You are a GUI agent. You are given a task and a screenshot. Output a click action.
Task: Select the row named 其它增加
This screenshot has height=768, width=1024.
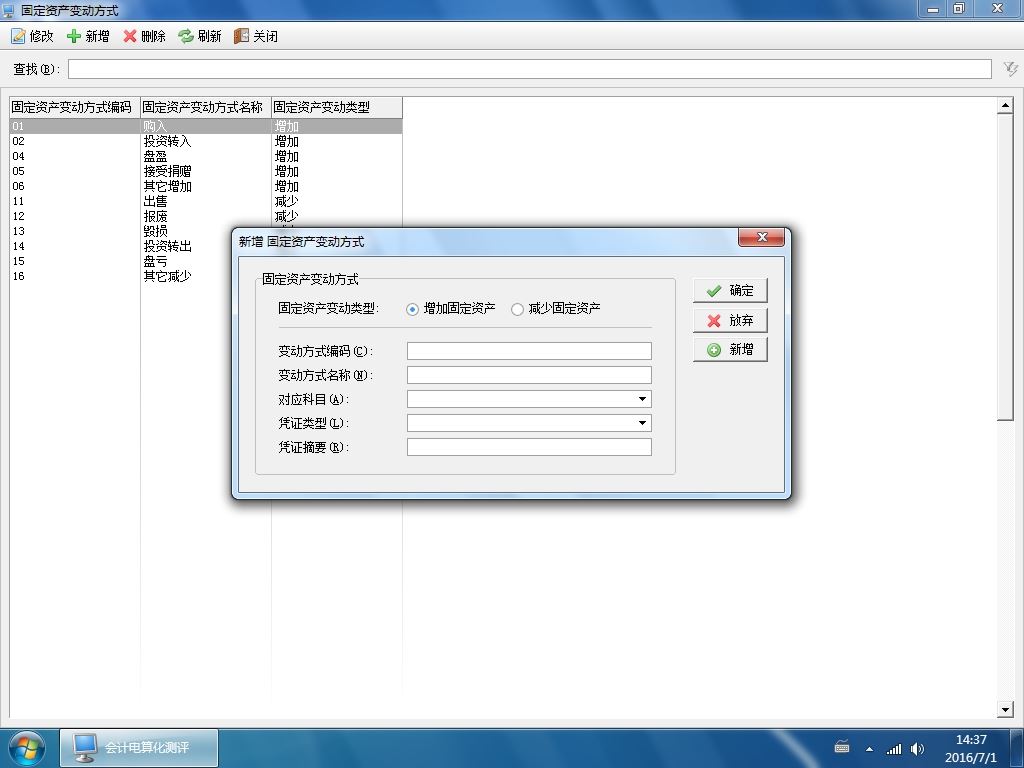[x=206, y=186]
